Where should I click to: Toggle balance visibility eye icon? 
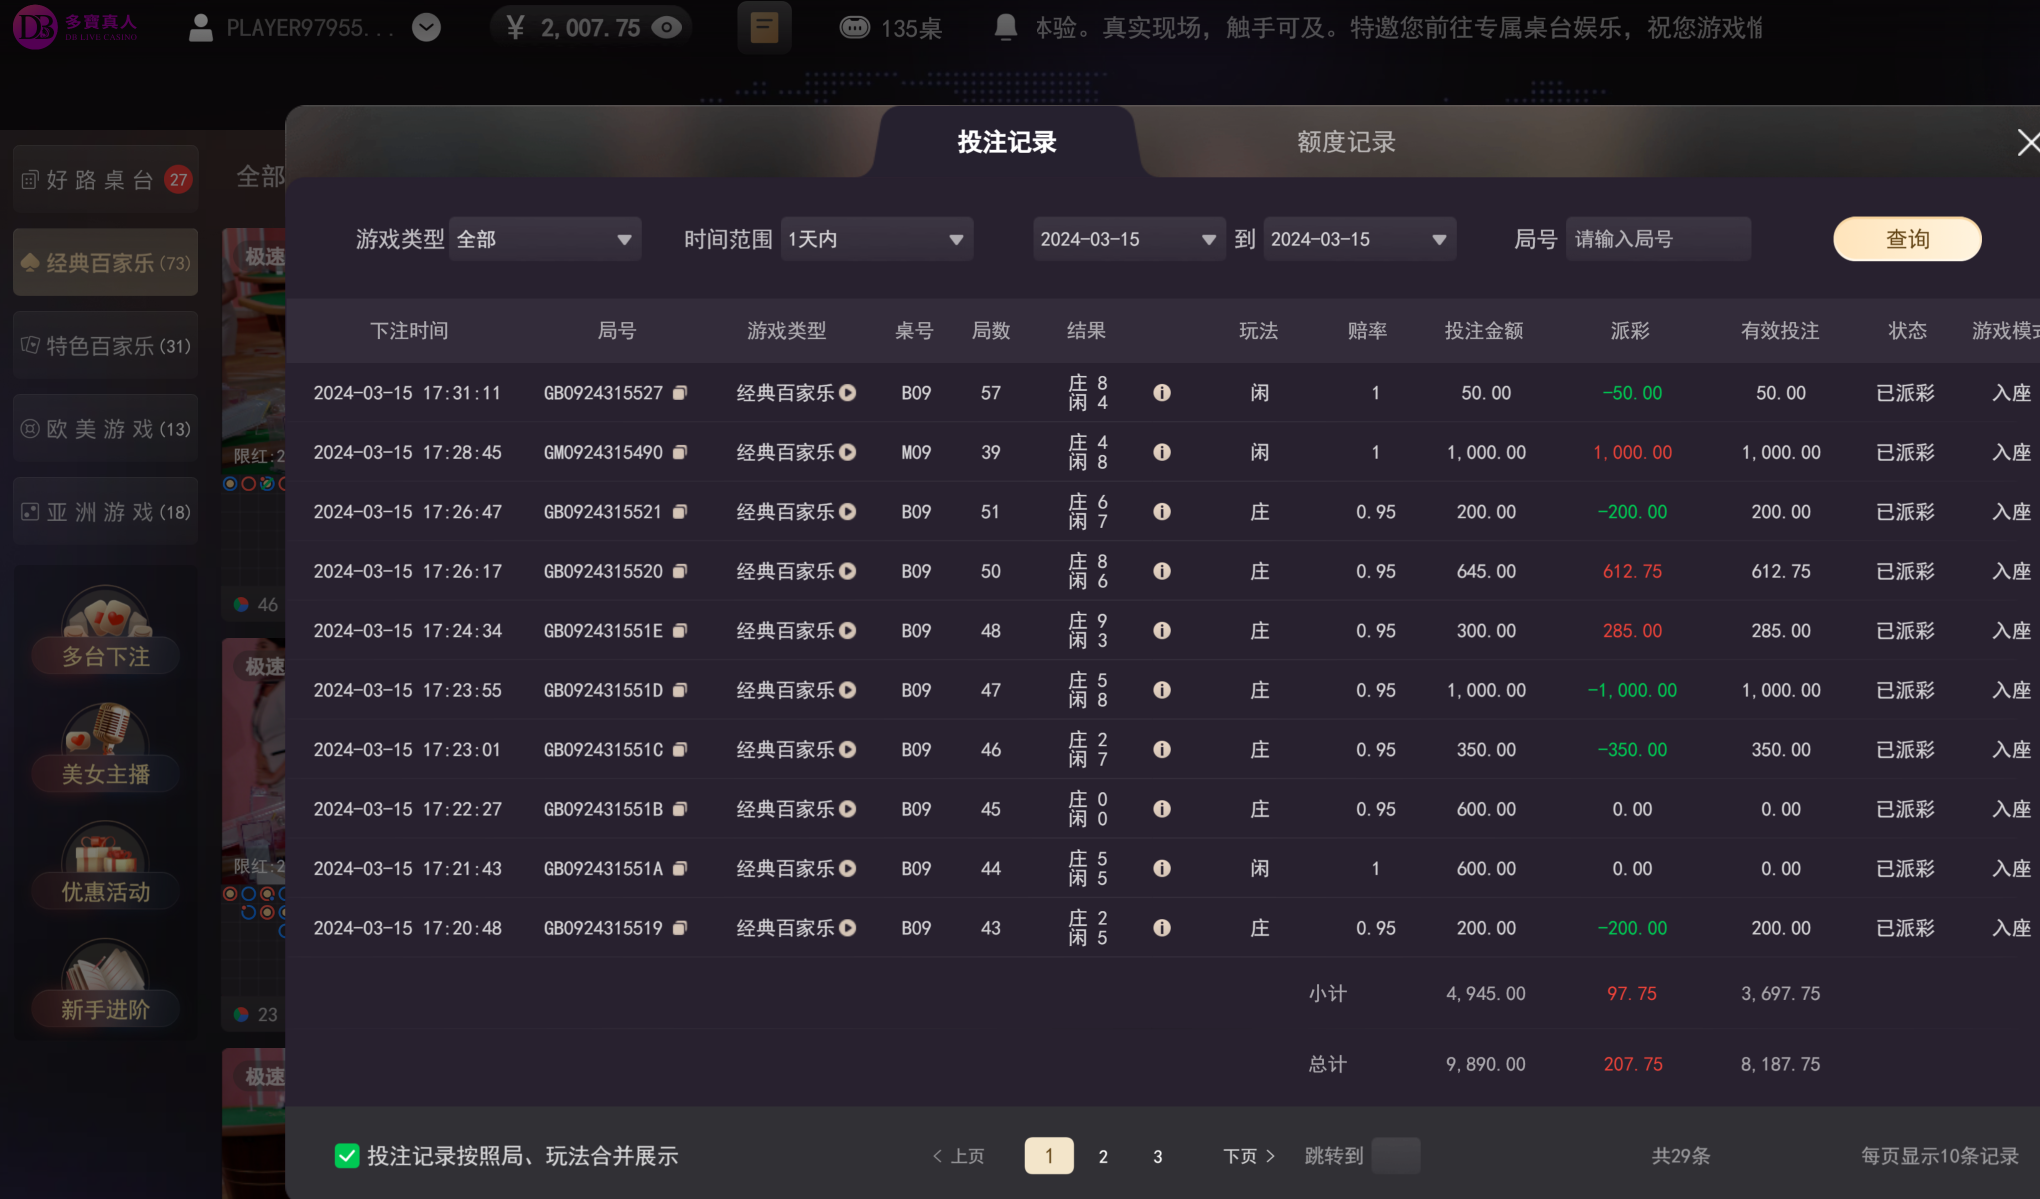click(x=666, y=28)
